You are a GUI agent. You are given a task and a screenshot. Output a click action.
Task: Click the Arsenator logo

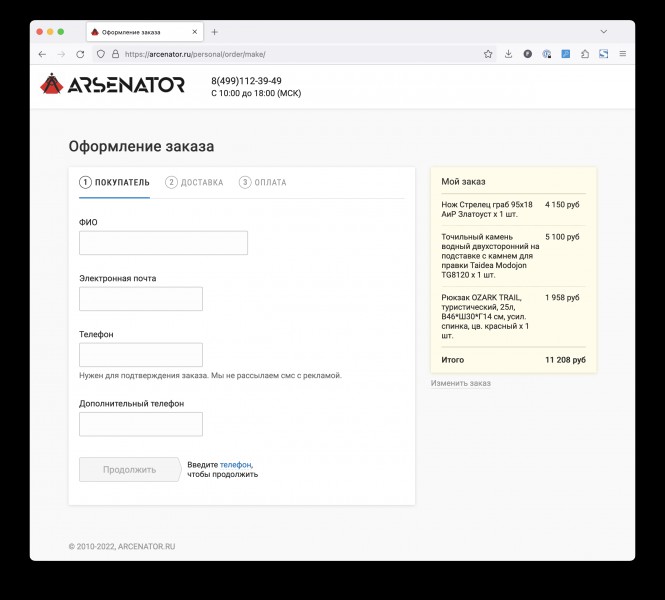(112, 84)
